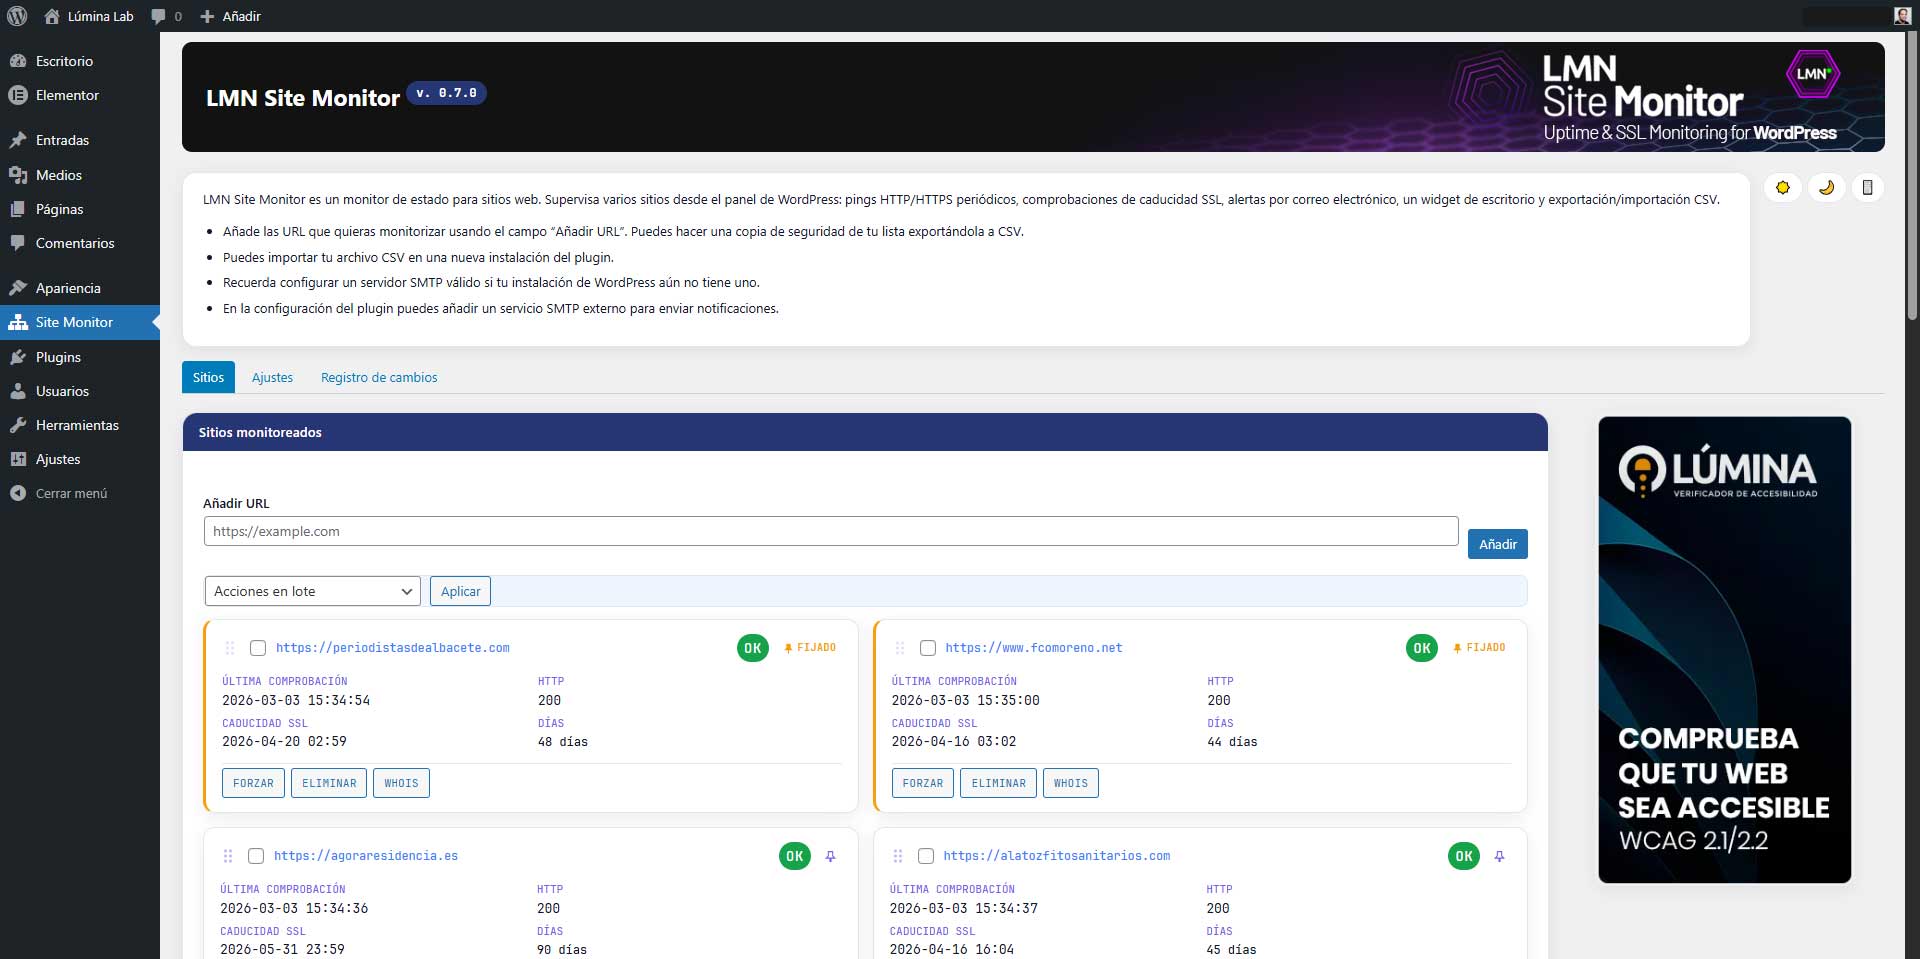Viewport: 1920px width, 959px height.
Task: Grab the drag handle of periodistasdealbacete.com card
Action: (230, 648)
